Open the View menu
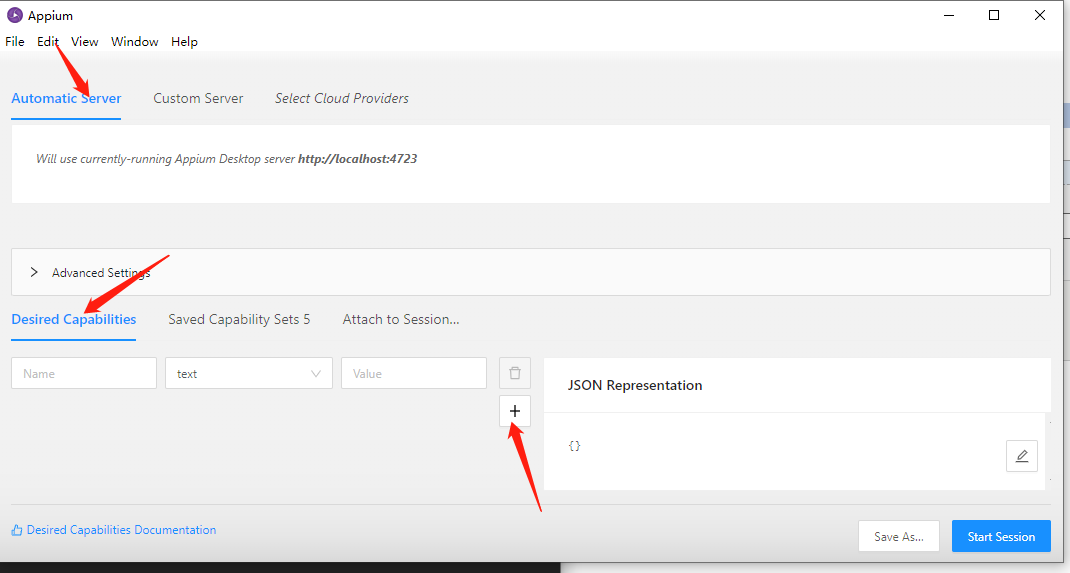This screenshot has width=1070, height=573. (85, 41)
